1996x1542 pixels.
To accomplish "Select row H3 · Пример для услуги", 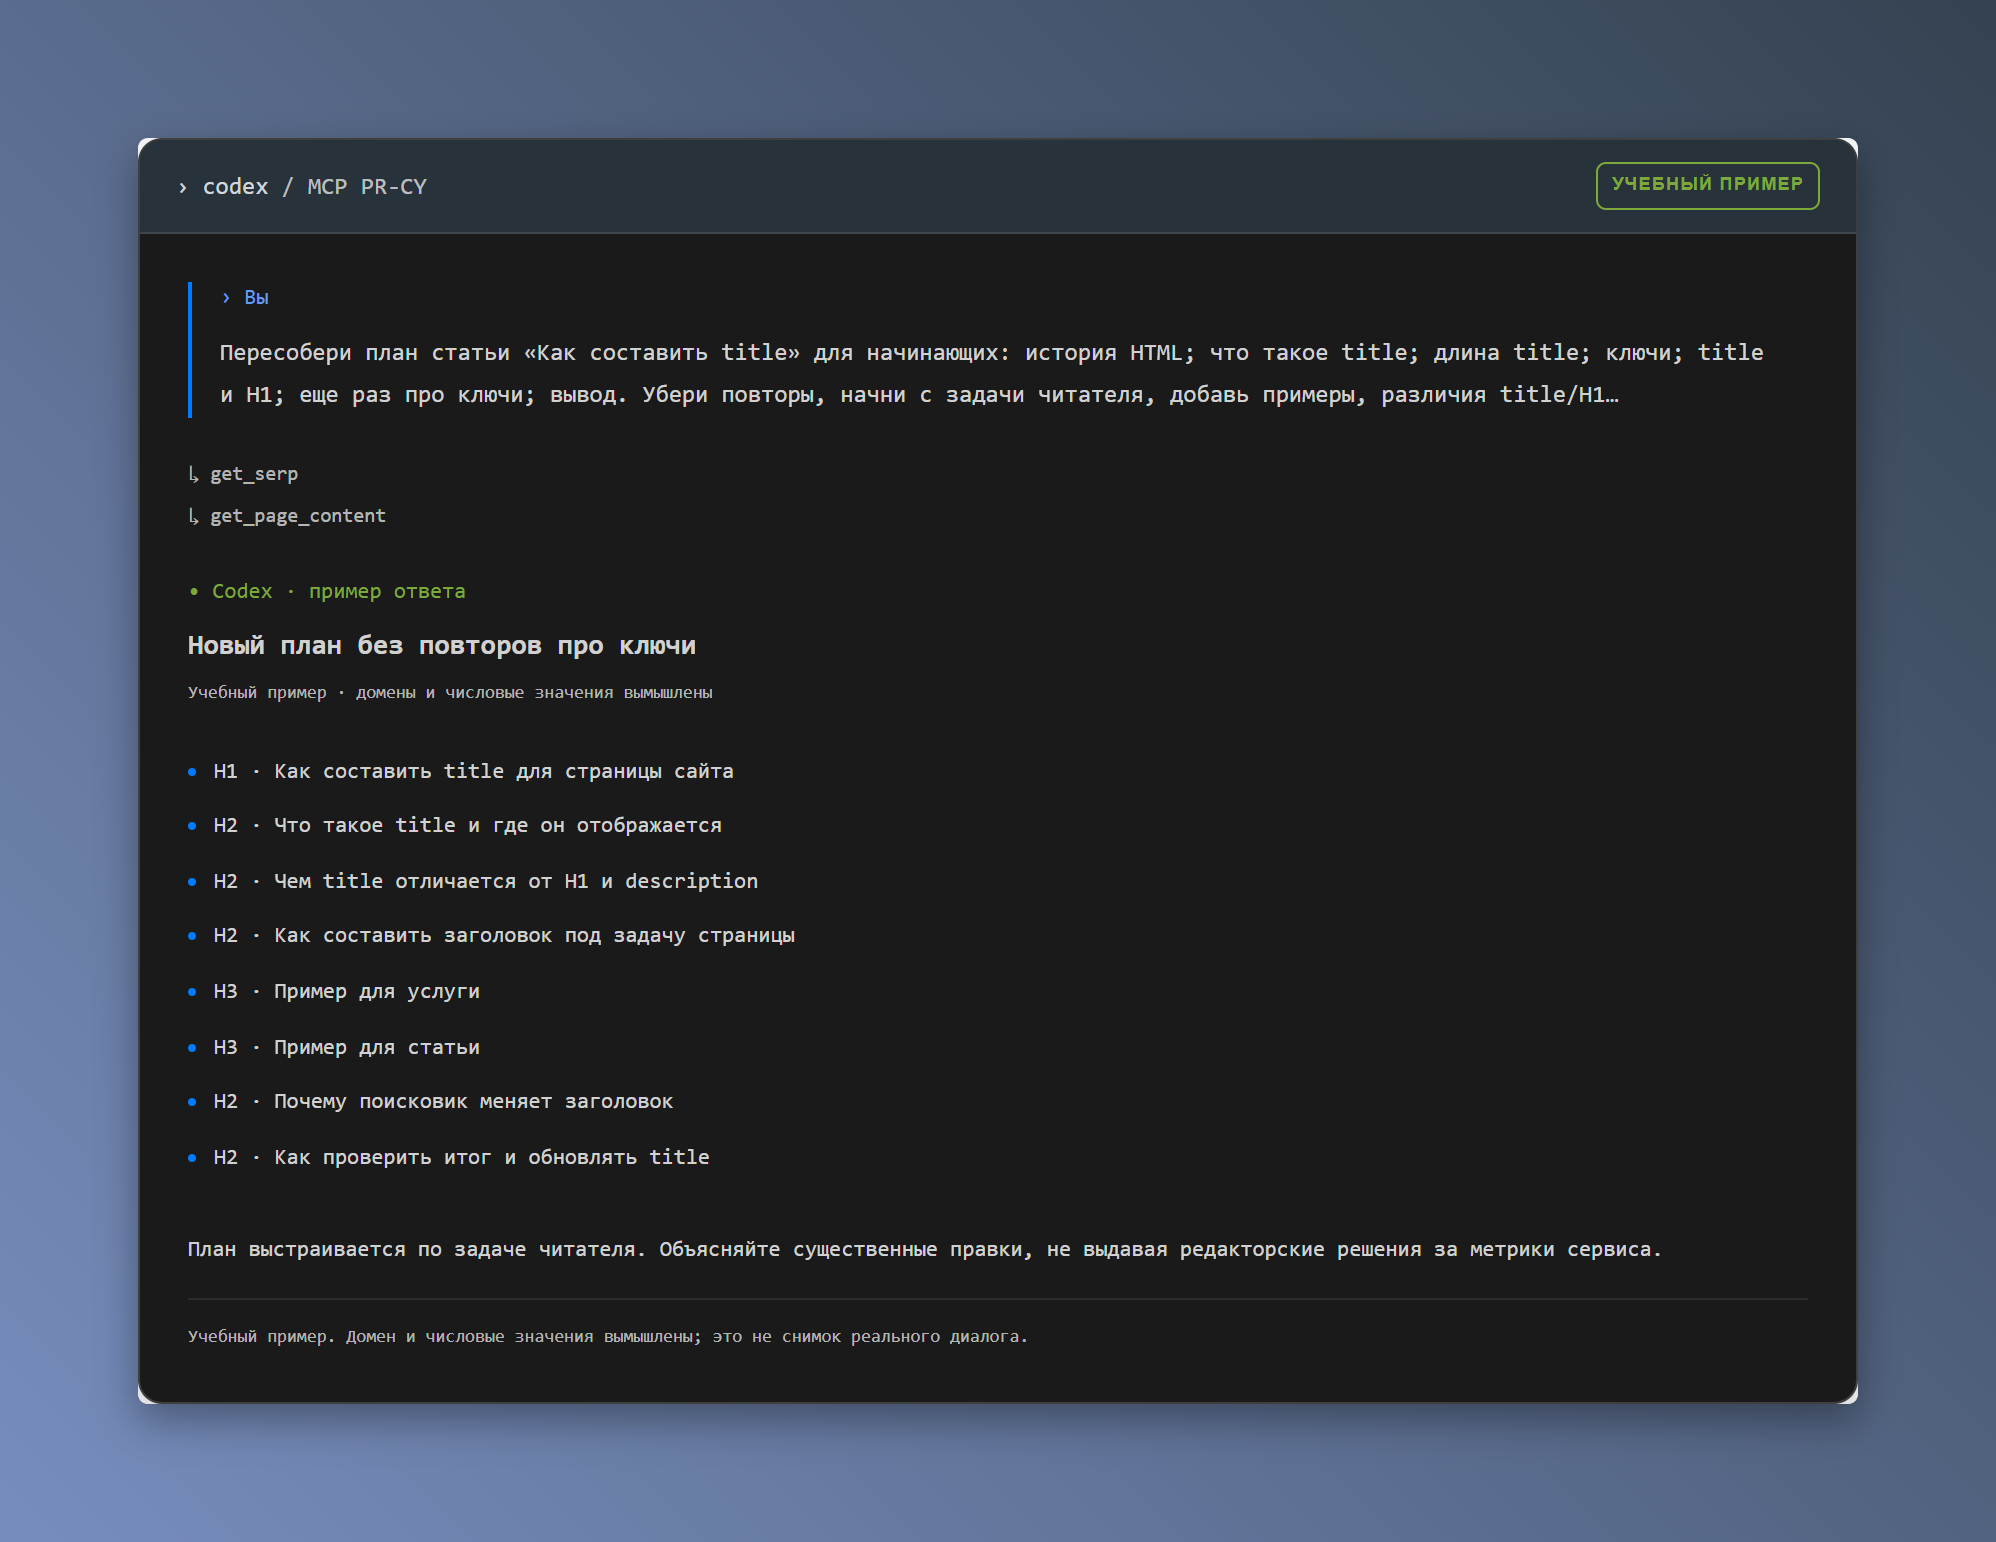I will 334,991.
